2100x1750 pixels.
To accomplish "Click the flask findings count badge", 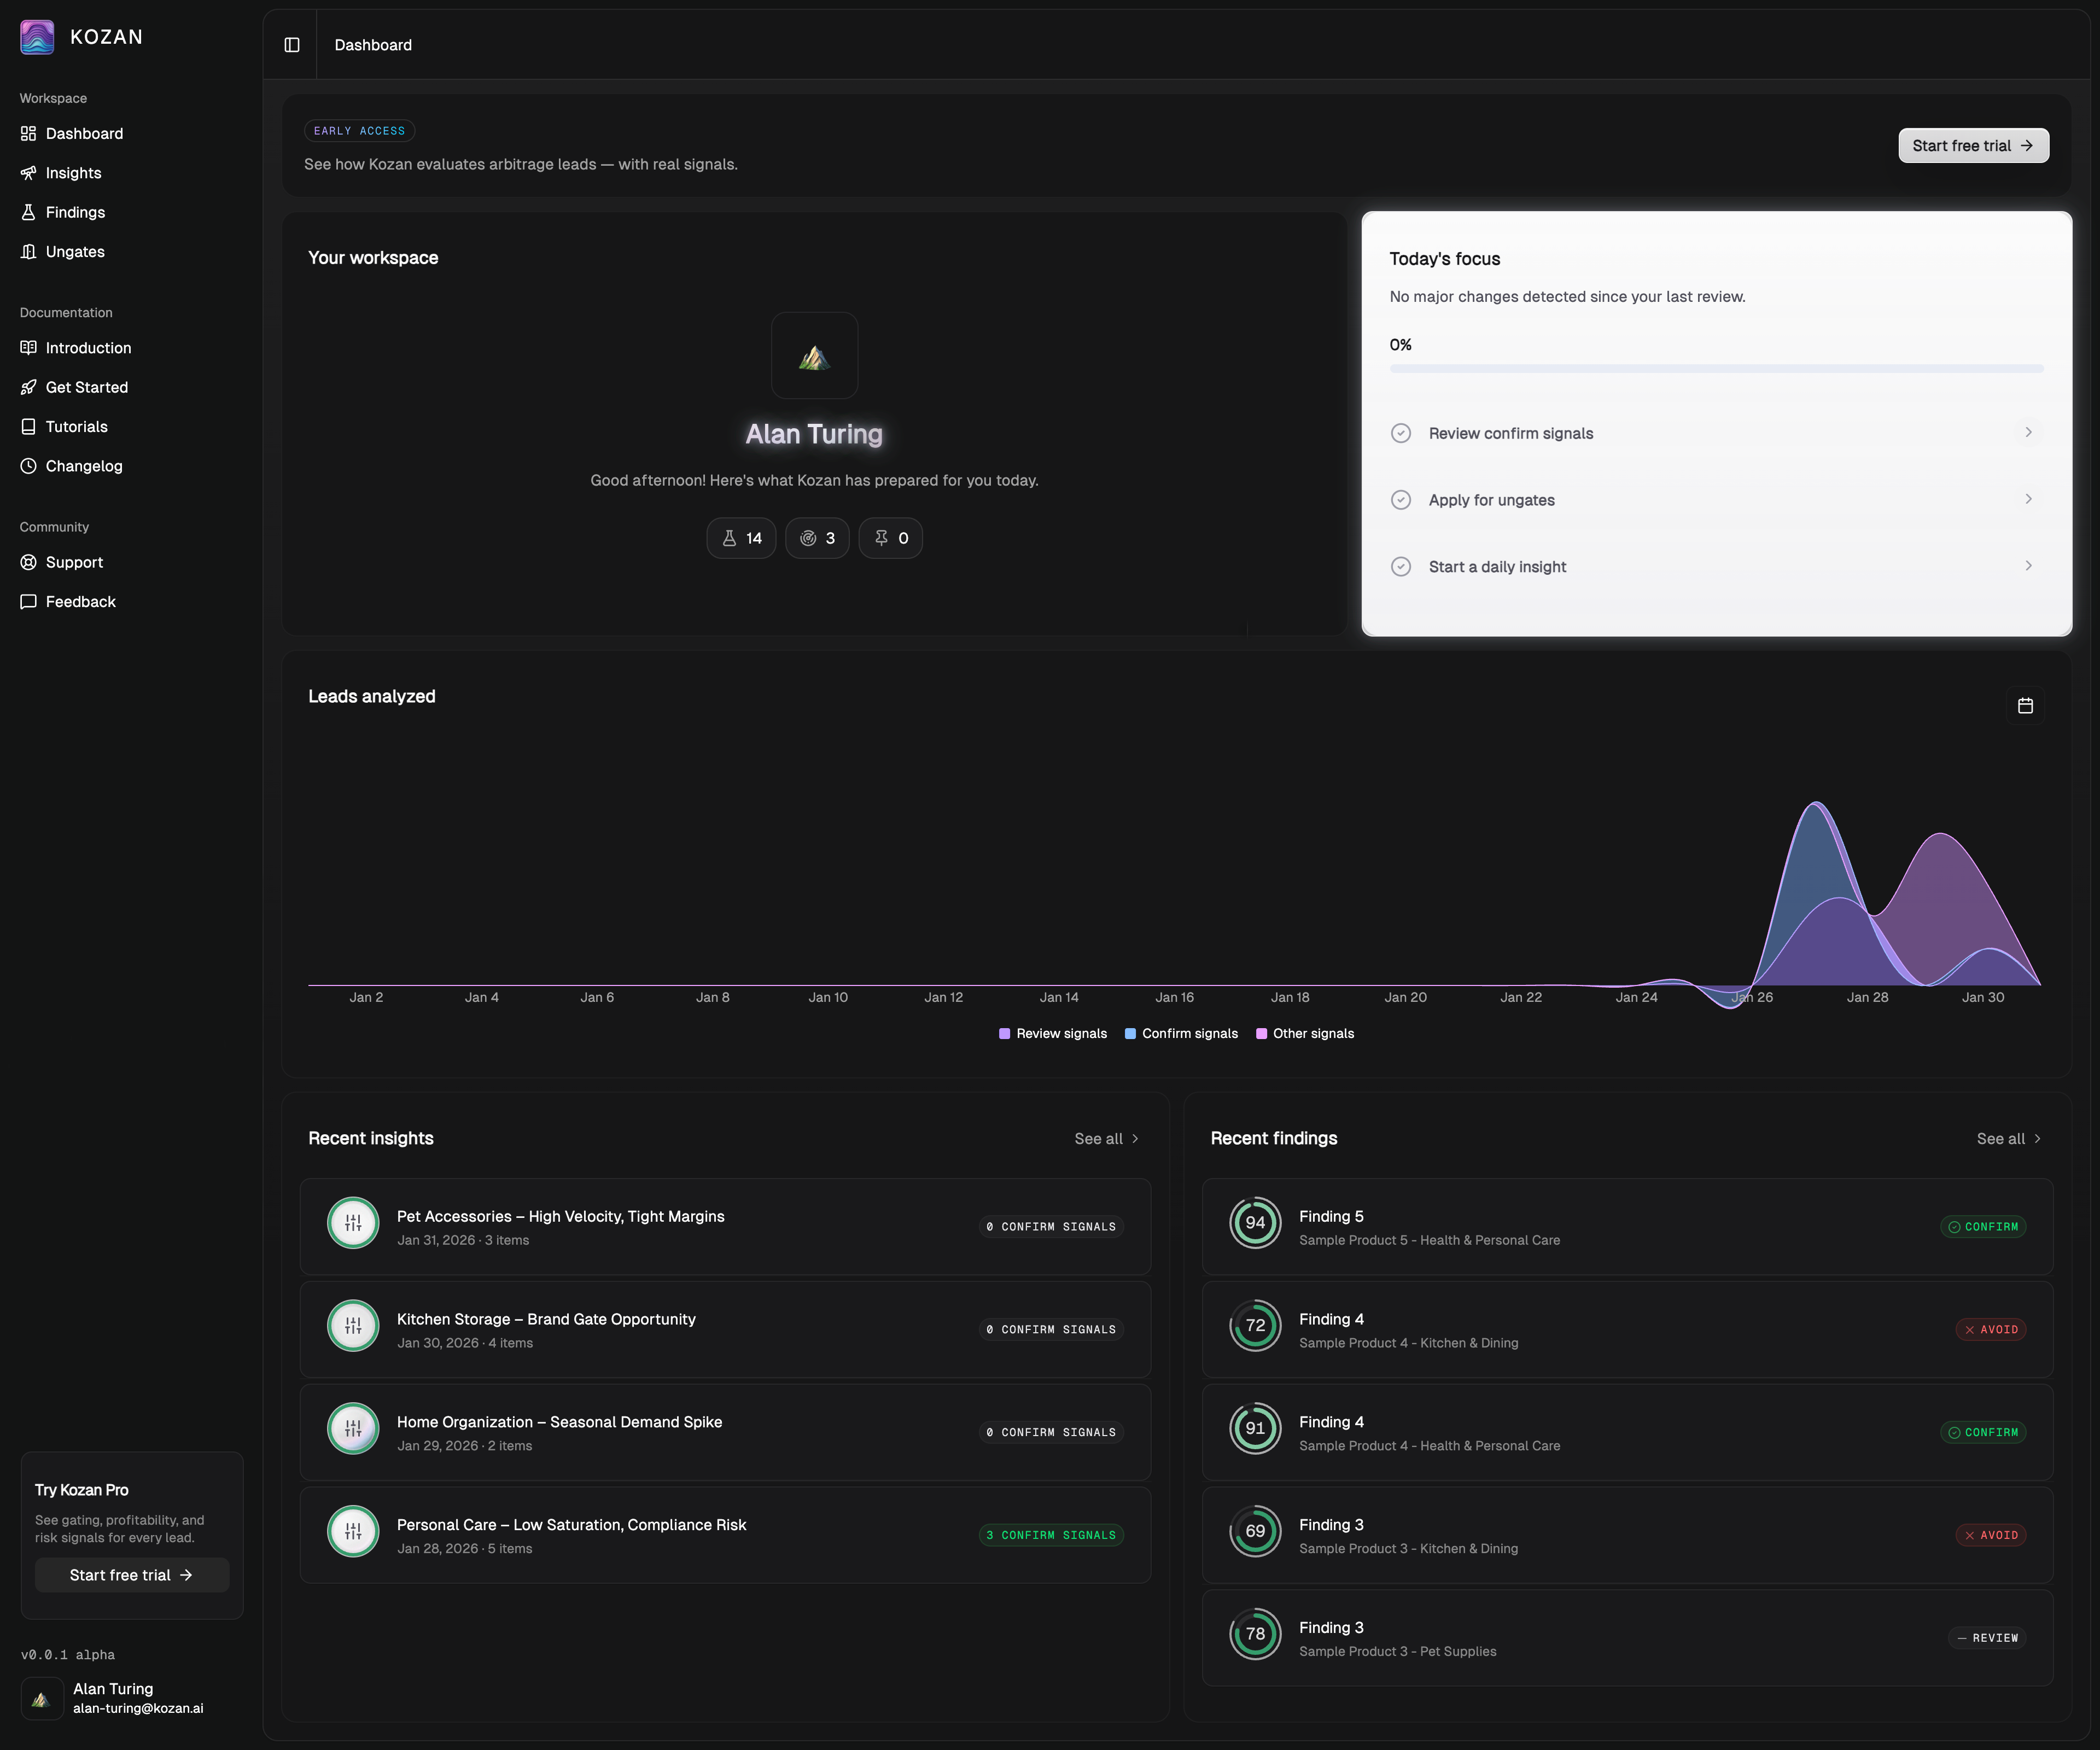I will point(741,538).
